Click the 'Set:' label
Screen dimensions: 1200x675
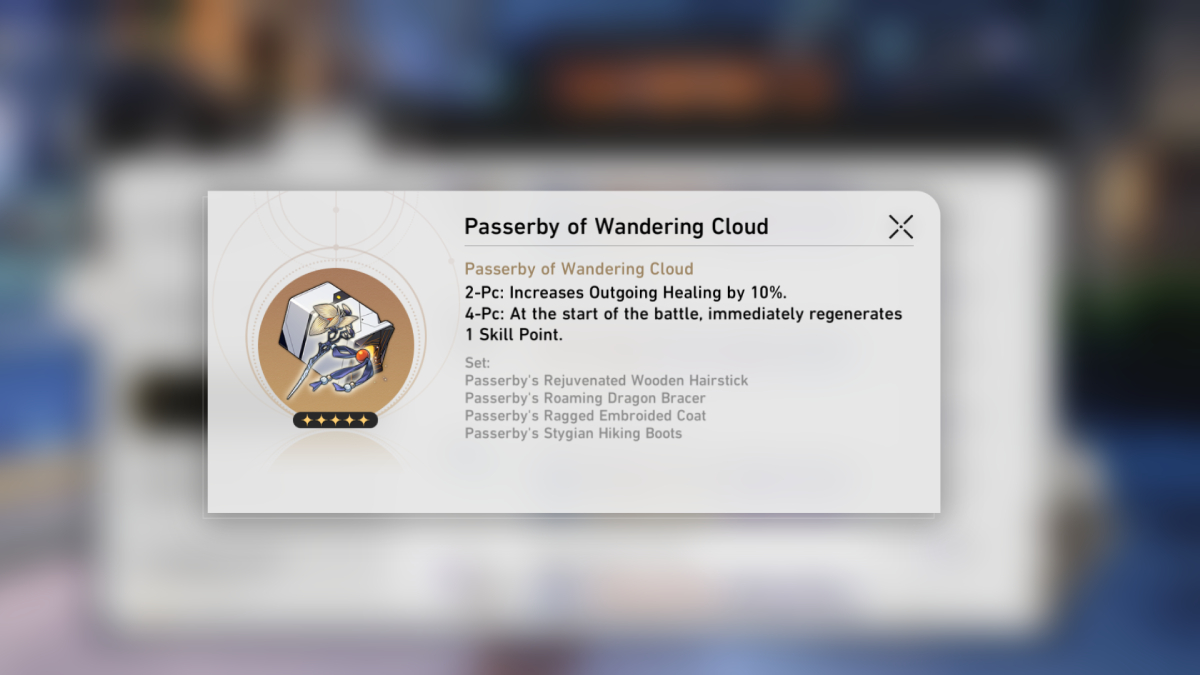pyautogui.click(x=478, y=363)
